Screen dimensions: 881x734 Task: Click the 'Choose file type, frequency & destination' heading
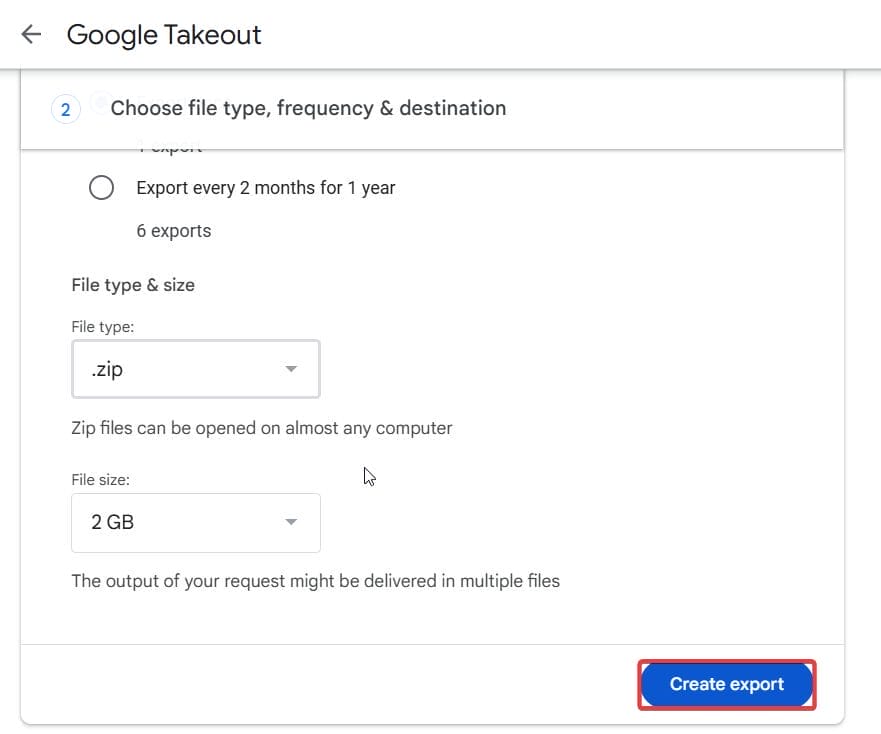(x=308, y=108)
